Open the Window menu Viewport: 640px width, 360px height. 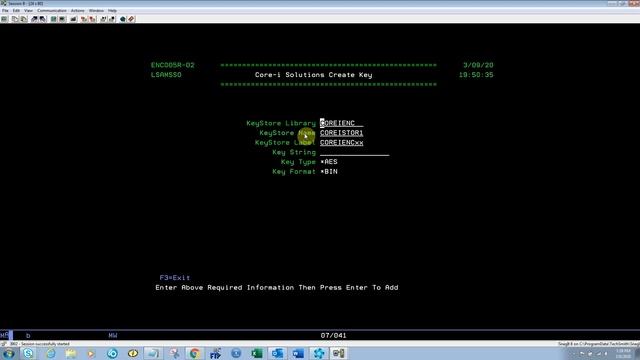96,11
